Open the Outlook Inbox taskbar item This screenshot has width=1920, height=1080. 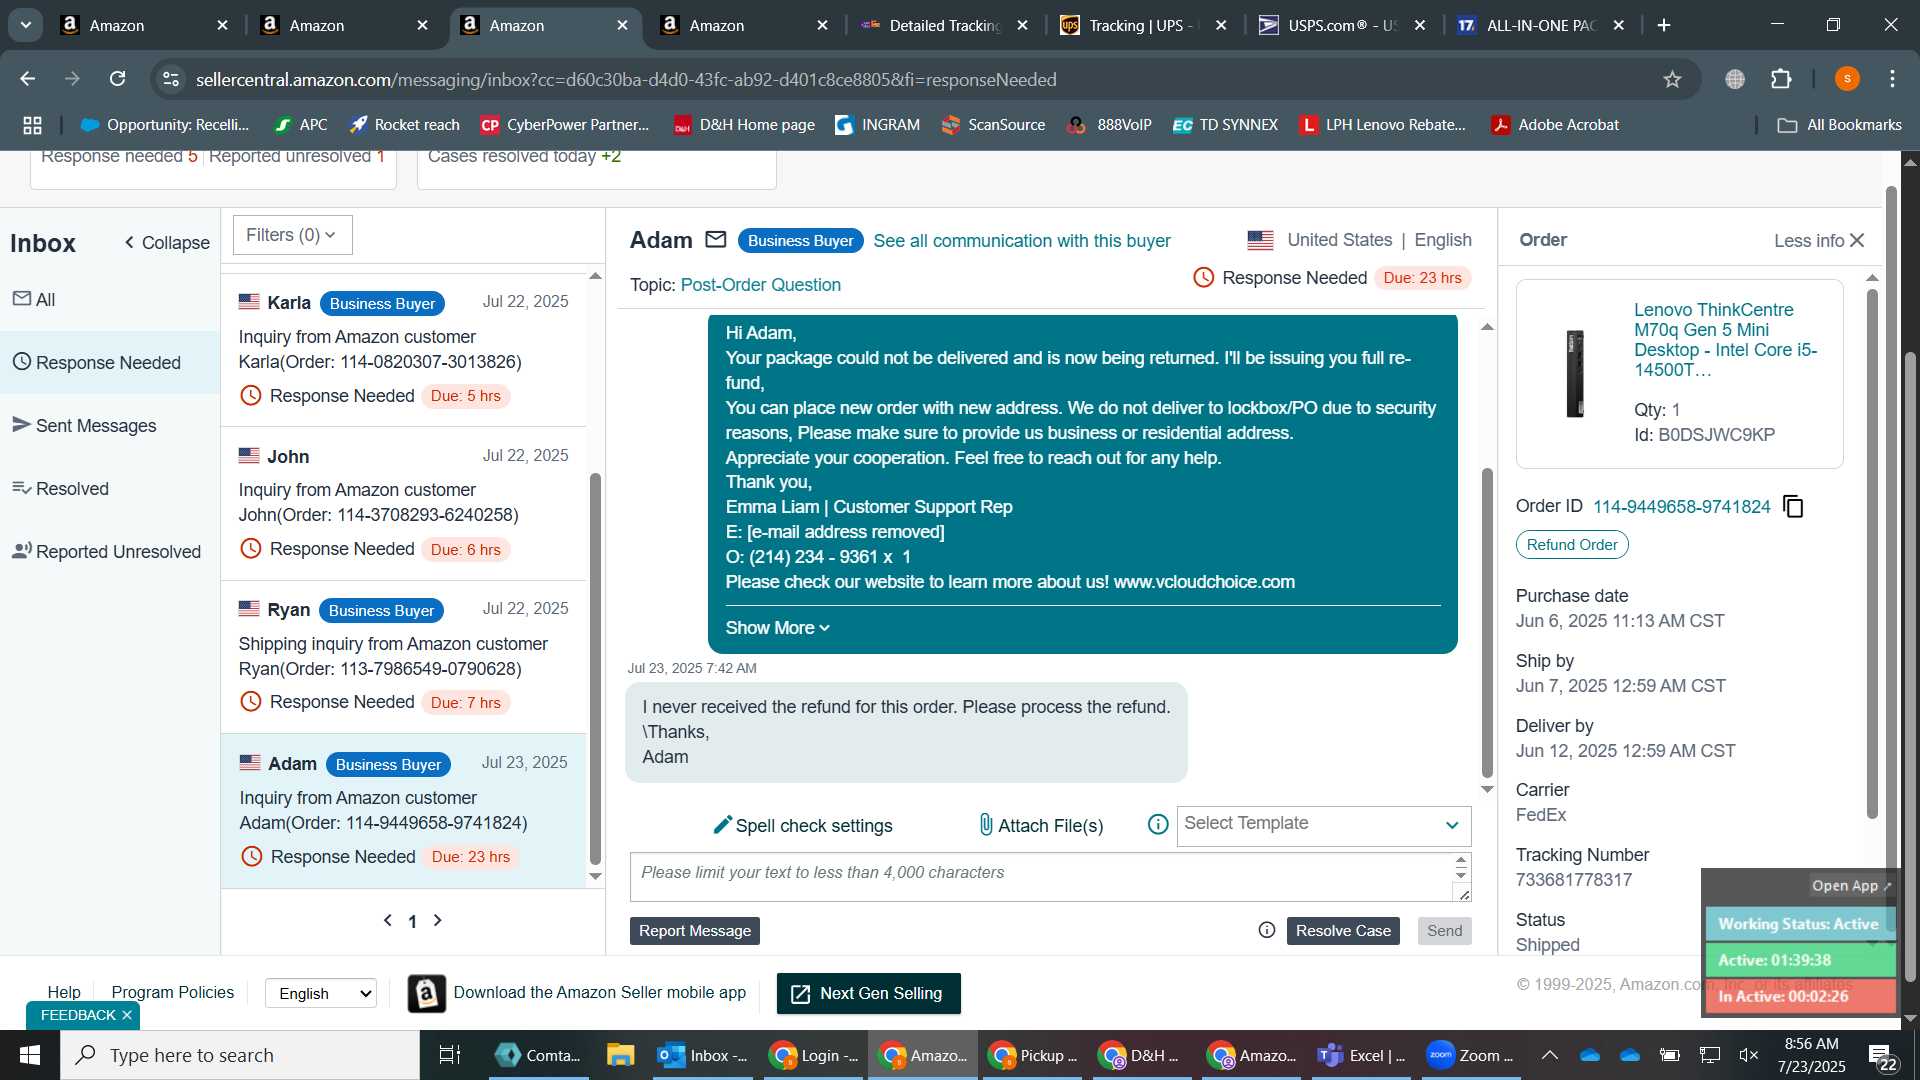(x=703, y=1055)
